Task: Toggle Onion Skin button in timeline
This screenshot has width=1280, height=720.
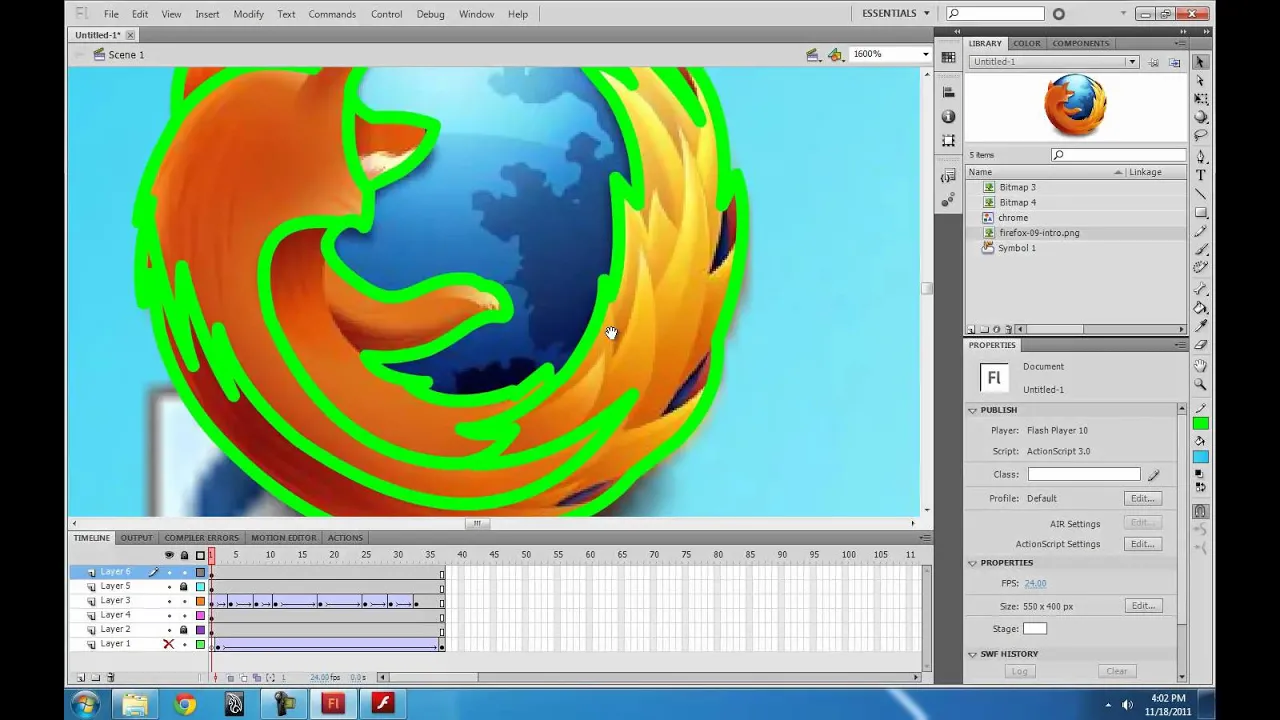Action: [231, 678]
